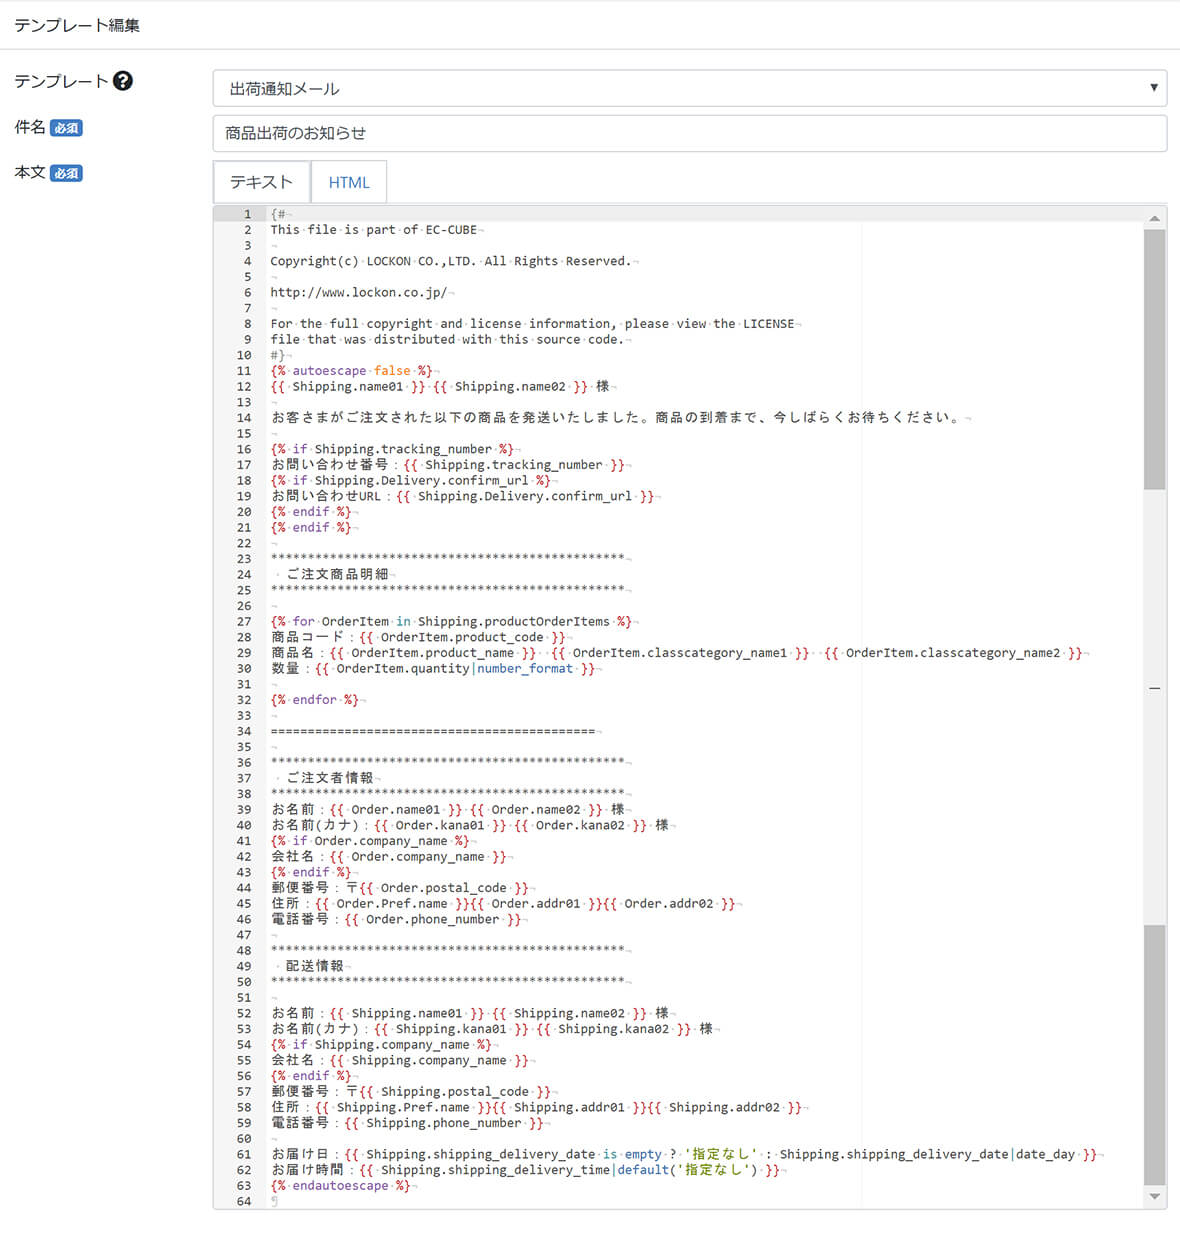Screen dimensions: 1180x1248
Task: Click the editor scrollbar down arrow
Action: [x=1154, y=1196]
